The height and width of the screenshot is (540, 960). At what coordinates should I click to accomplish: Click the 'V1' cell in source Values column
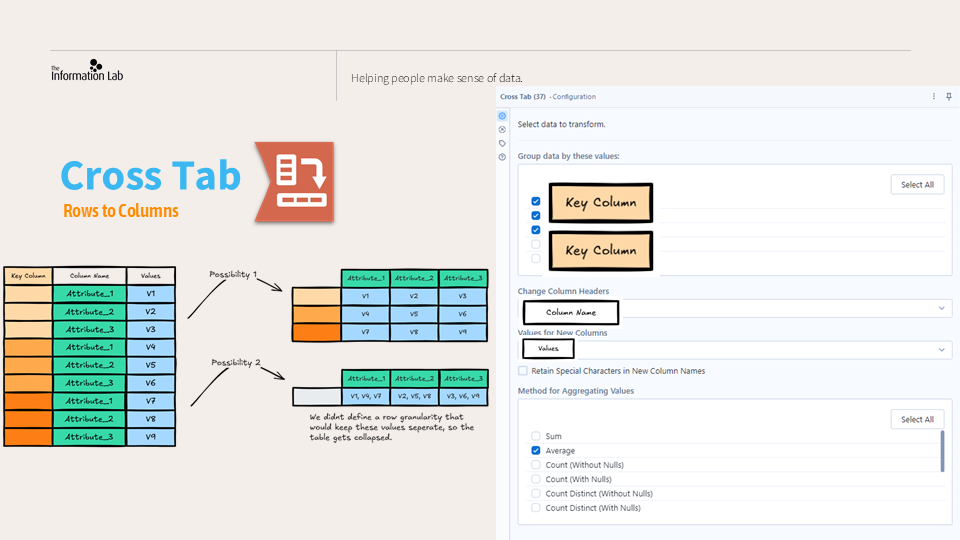tap(151, 293)
